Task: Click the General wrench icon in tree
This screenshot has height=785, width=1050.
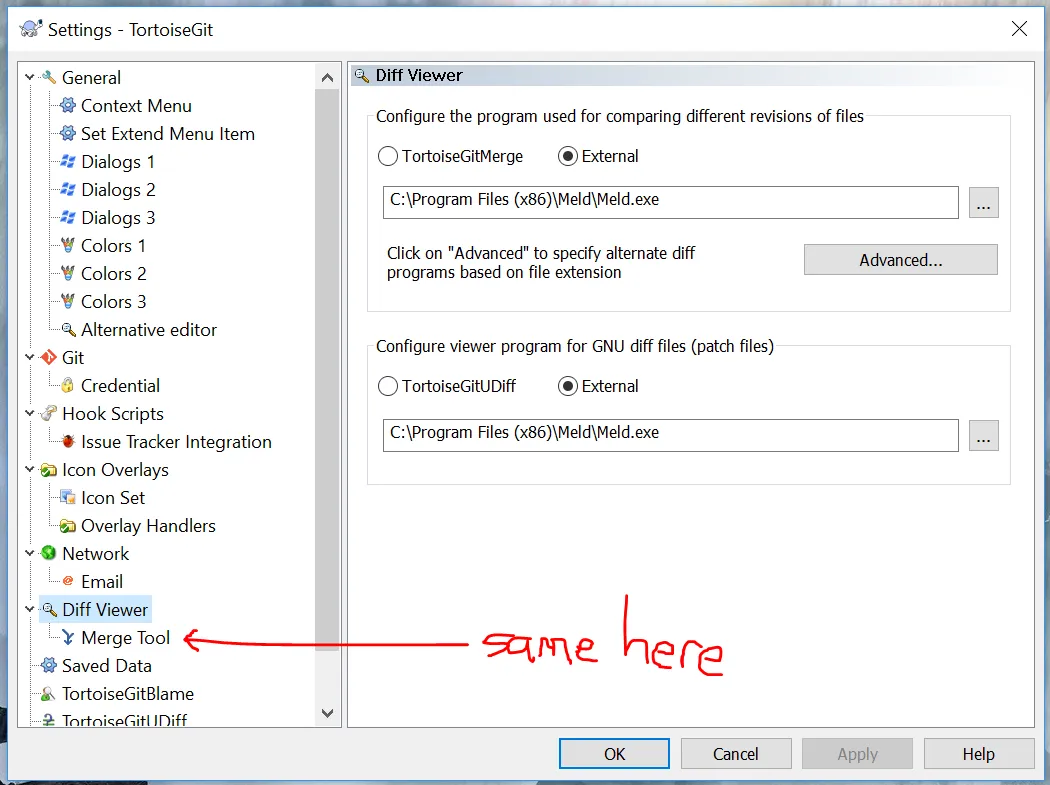Action: click(x=48, y=77)
